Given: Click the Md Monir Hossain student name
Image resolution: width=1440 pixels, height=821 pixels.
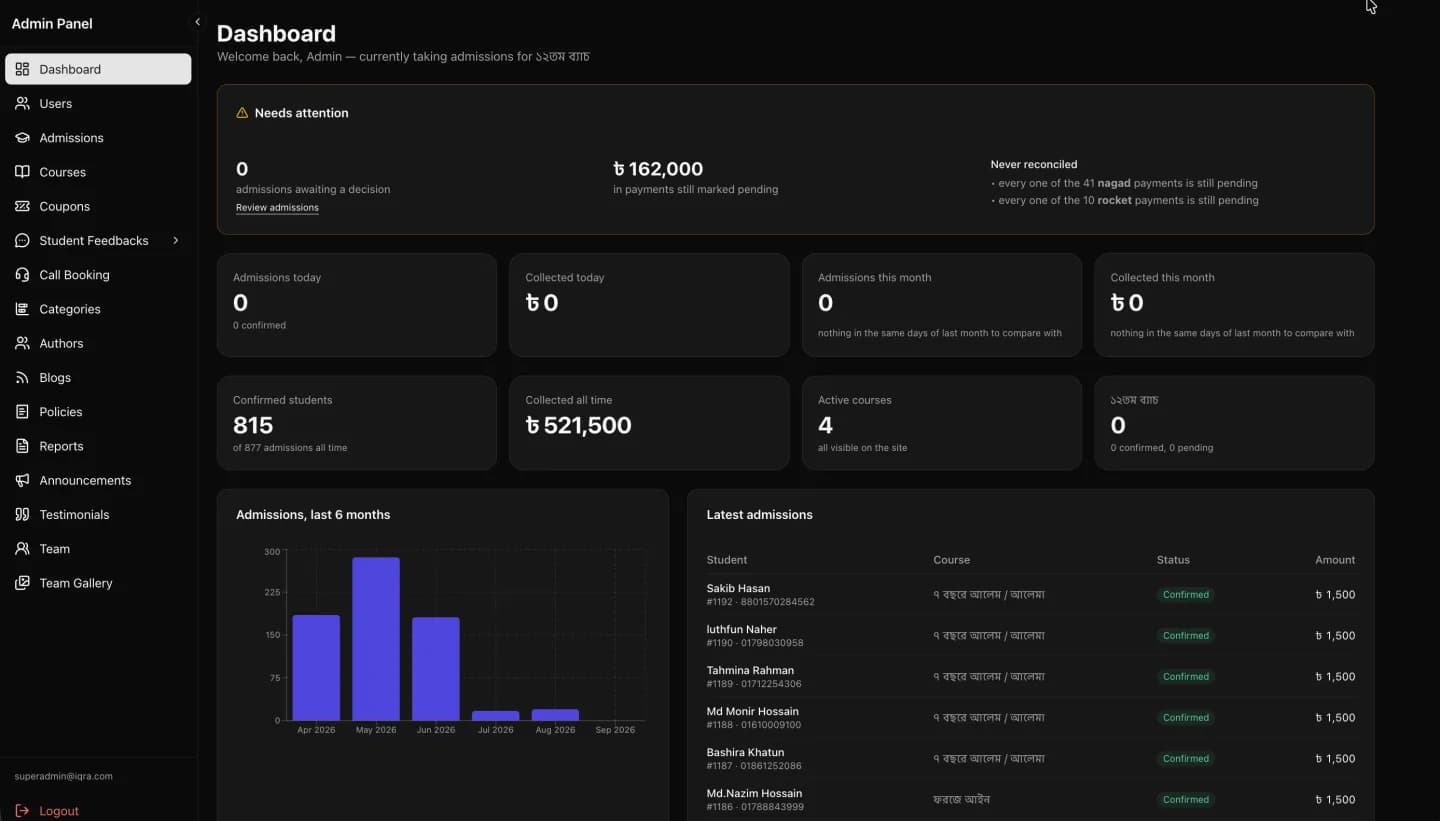Looking at the screenshot, I should 752,711.
